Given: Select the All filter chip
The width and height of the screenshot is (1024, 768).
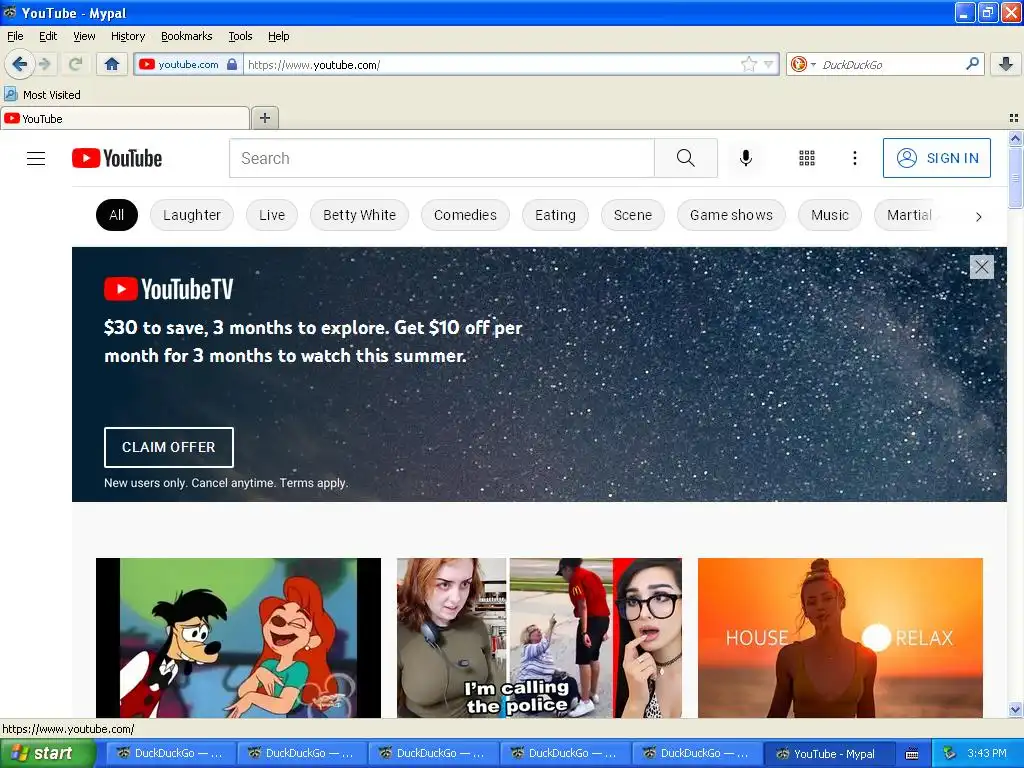Looking at the screenshot, I should (117, 215).
